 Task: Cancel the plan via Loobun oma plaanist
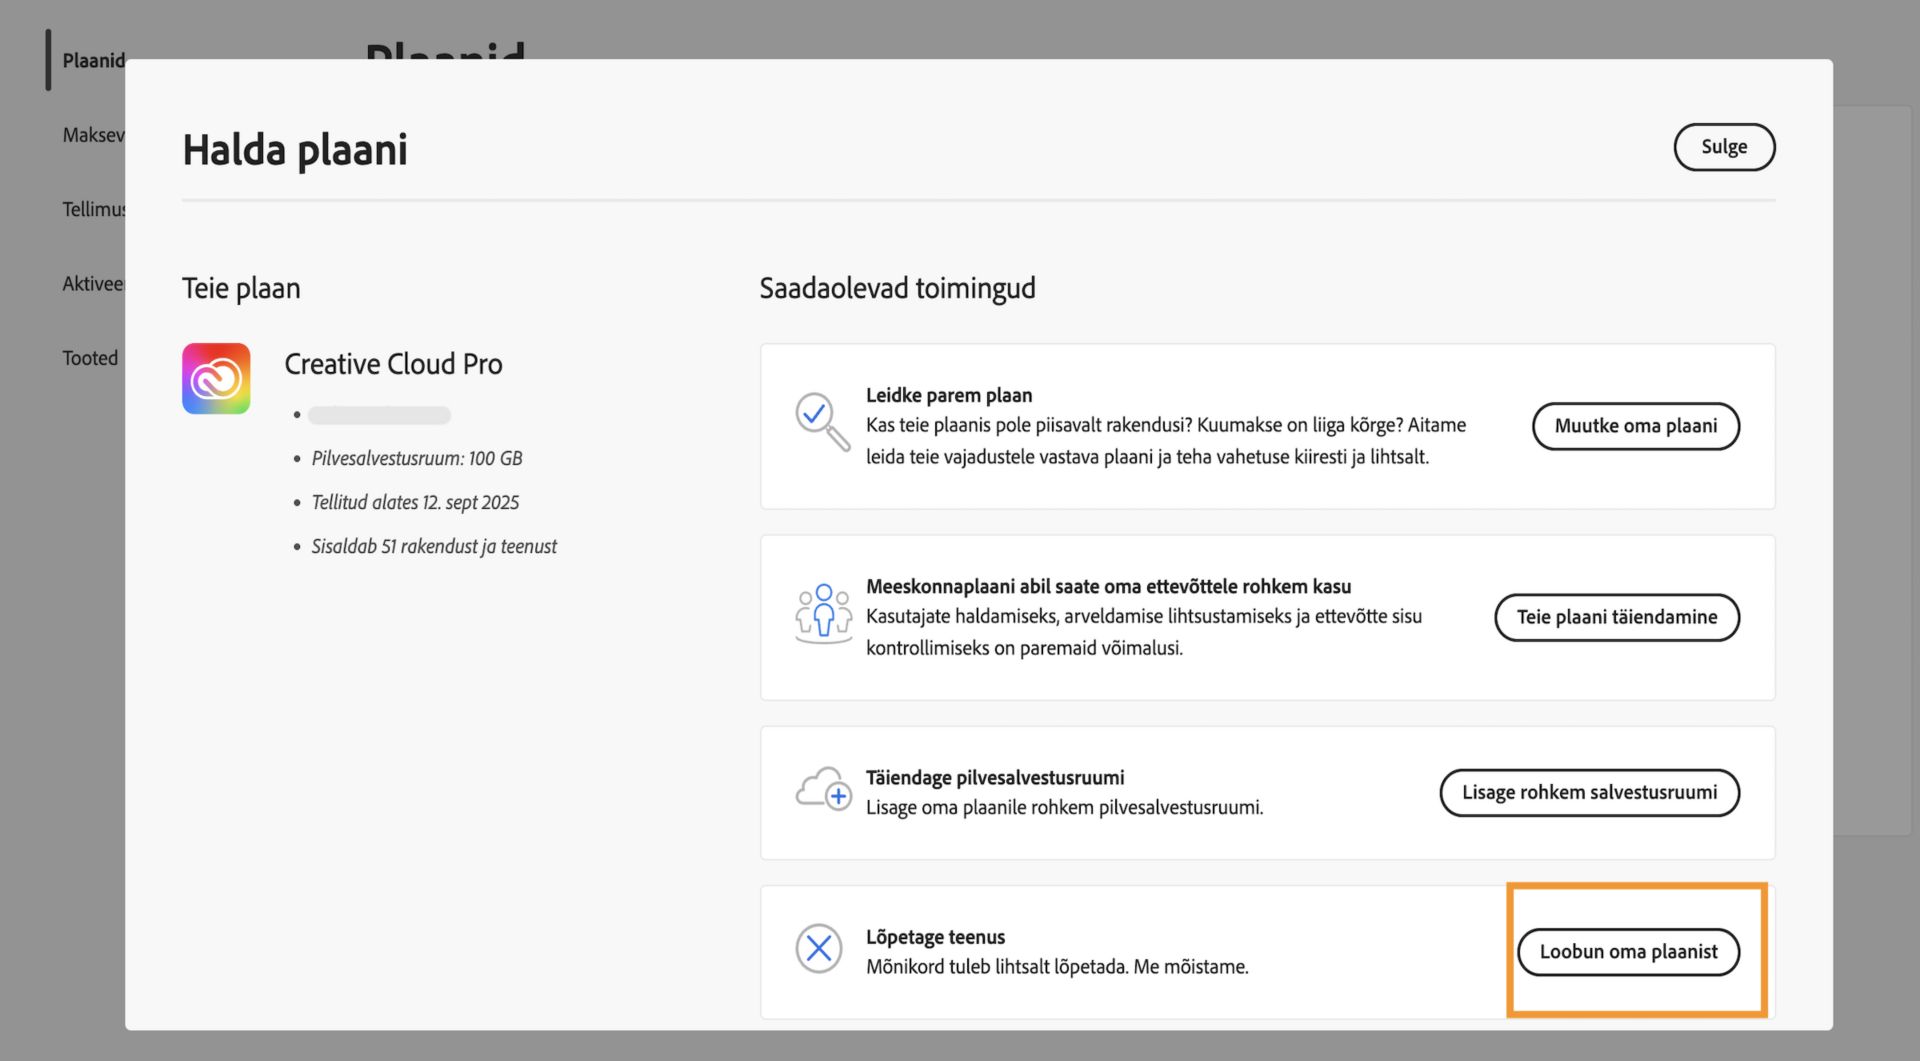coord(1628,952)
